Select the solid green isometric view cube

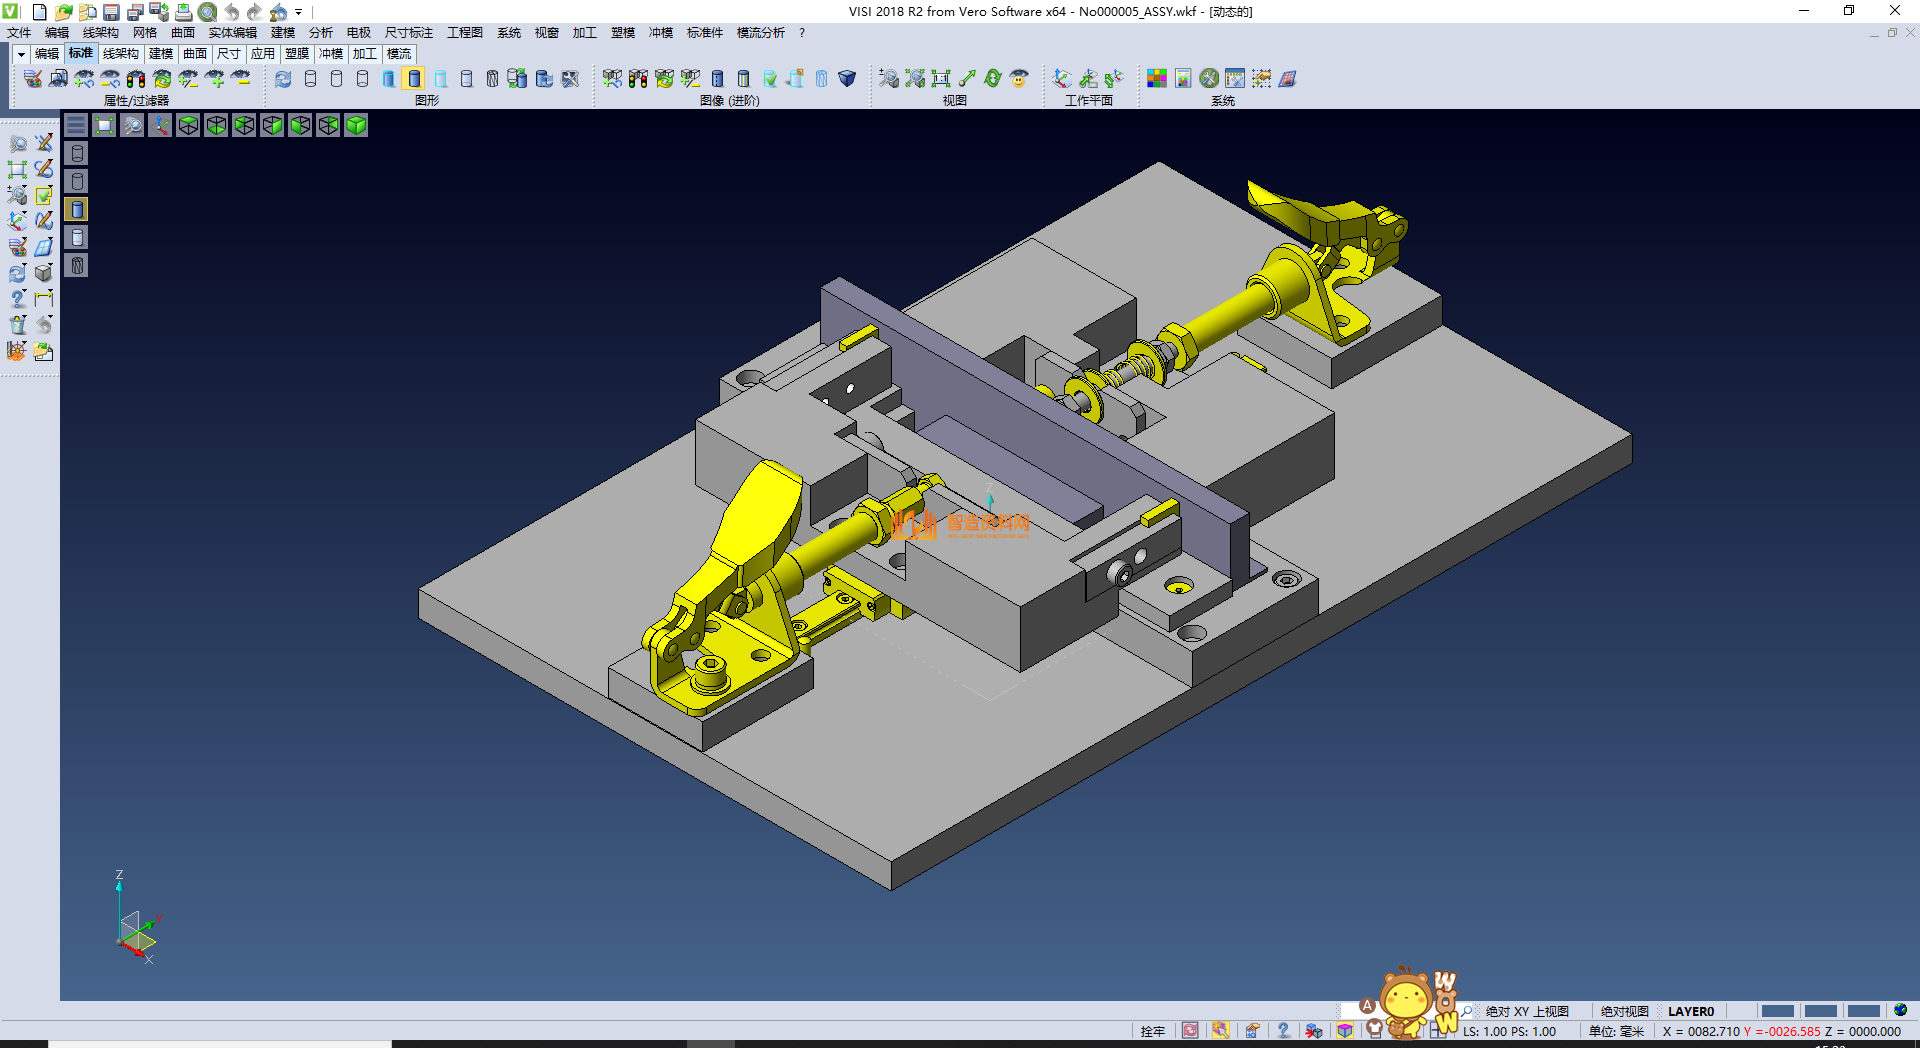point(356,125)
